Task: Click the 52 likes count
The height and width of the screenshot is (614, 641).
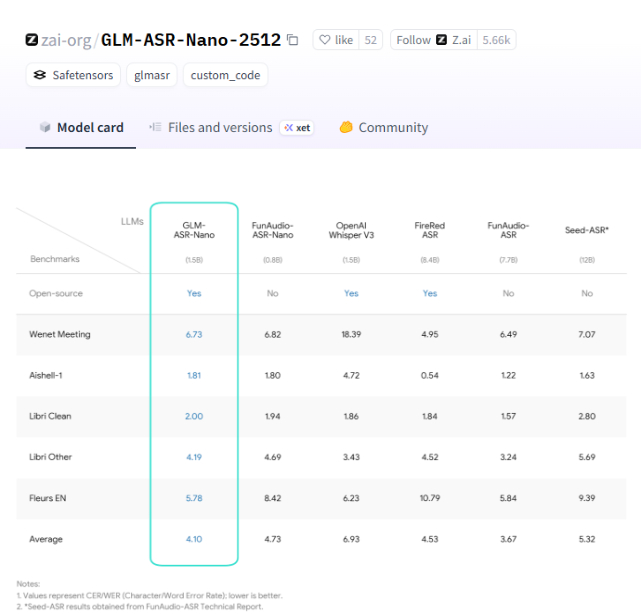Action: (x=371, y=40)
